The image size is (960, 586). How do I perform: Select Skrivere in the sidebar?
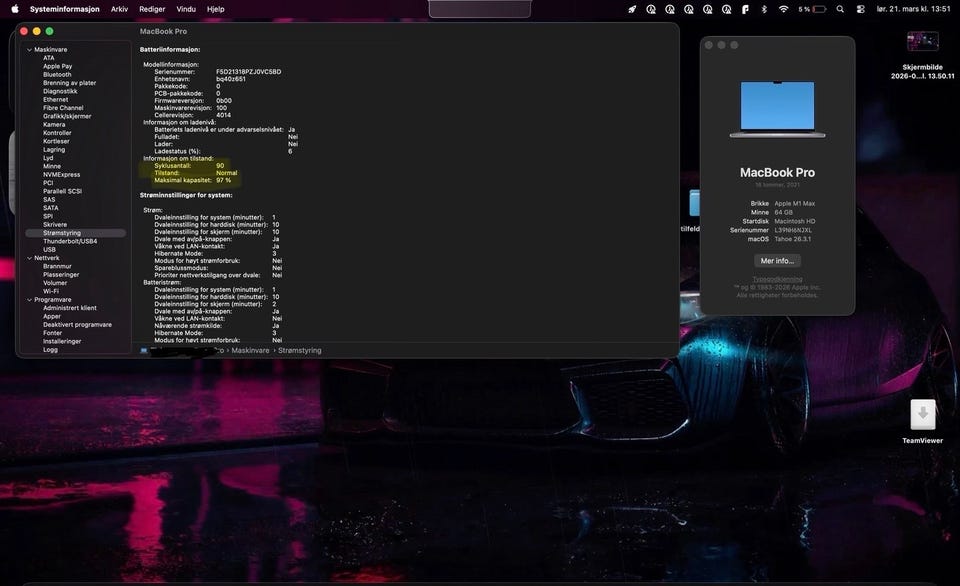tap(54, 225)
